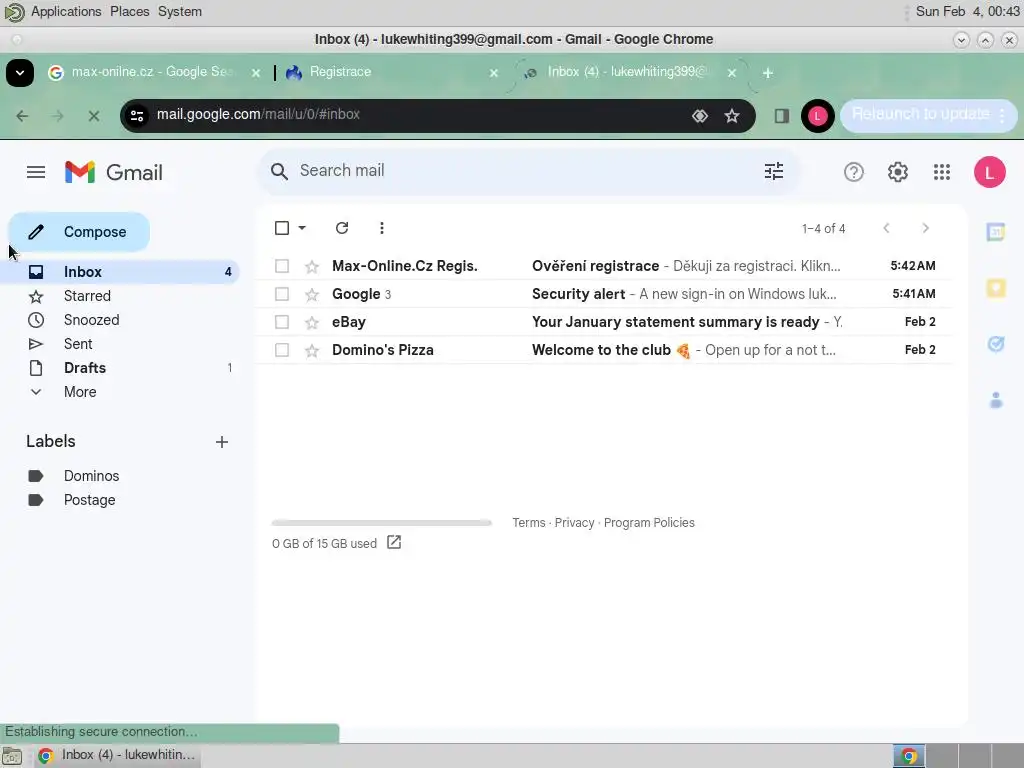Open the More three-dot toolbar menu
Image resolution: width=1024 pixels, height=768 pixels.
382,228
